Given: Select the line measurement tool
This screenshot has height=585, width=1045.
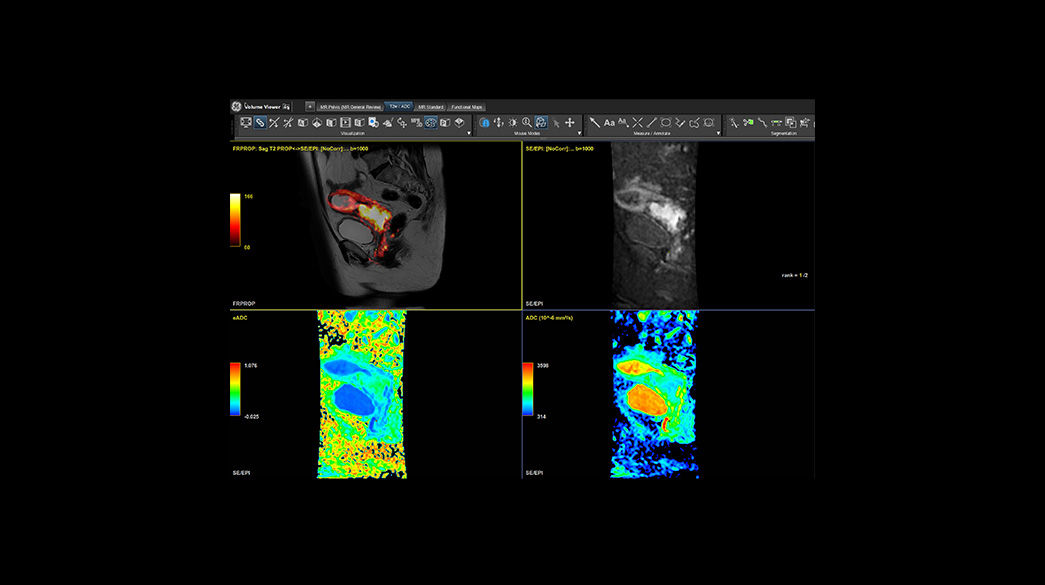Looking at the screenshot, I should pyautogui.click(x=650, y=123).
